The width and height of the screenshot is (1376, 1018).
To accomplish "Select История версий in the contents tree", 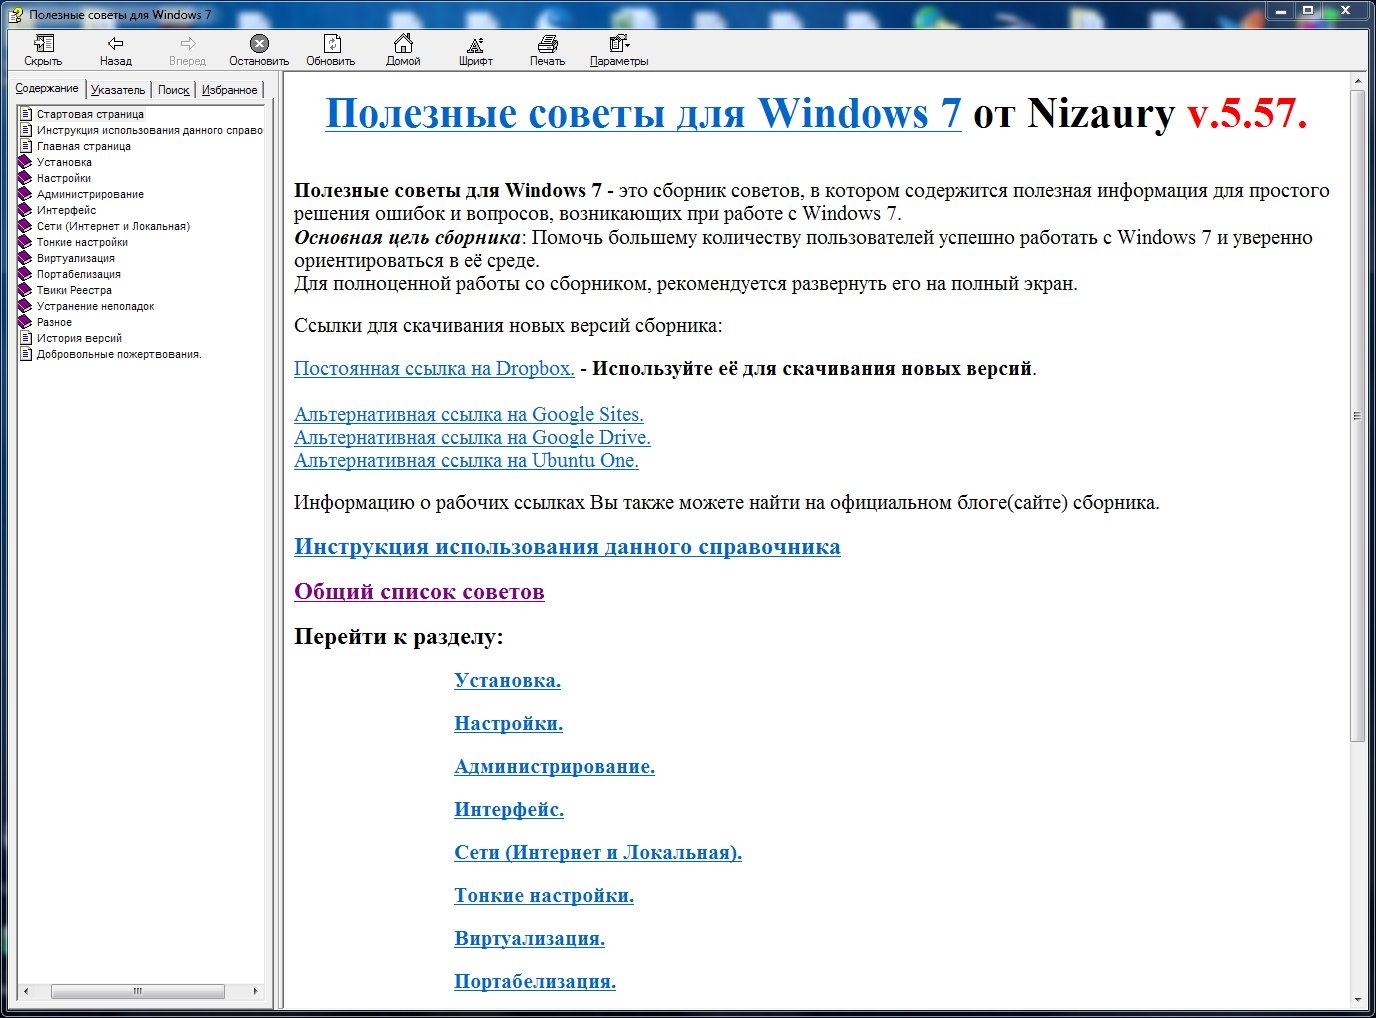I will pos(79,338).
